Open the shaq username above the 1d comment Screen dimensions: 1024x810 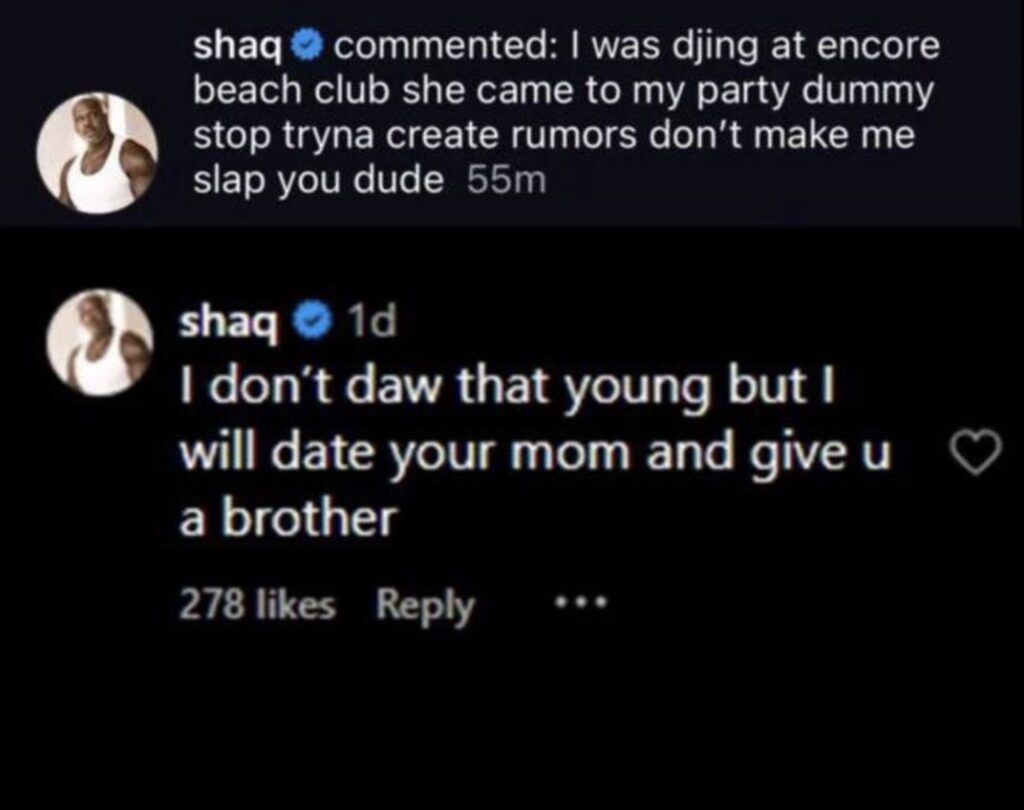point(232,322)
